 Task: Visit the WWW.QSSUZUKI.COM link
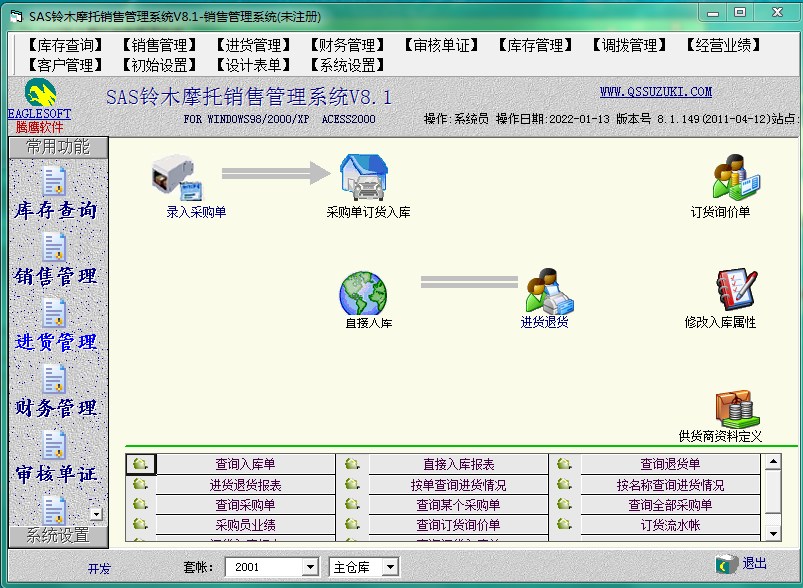click(x=656, y=92)
